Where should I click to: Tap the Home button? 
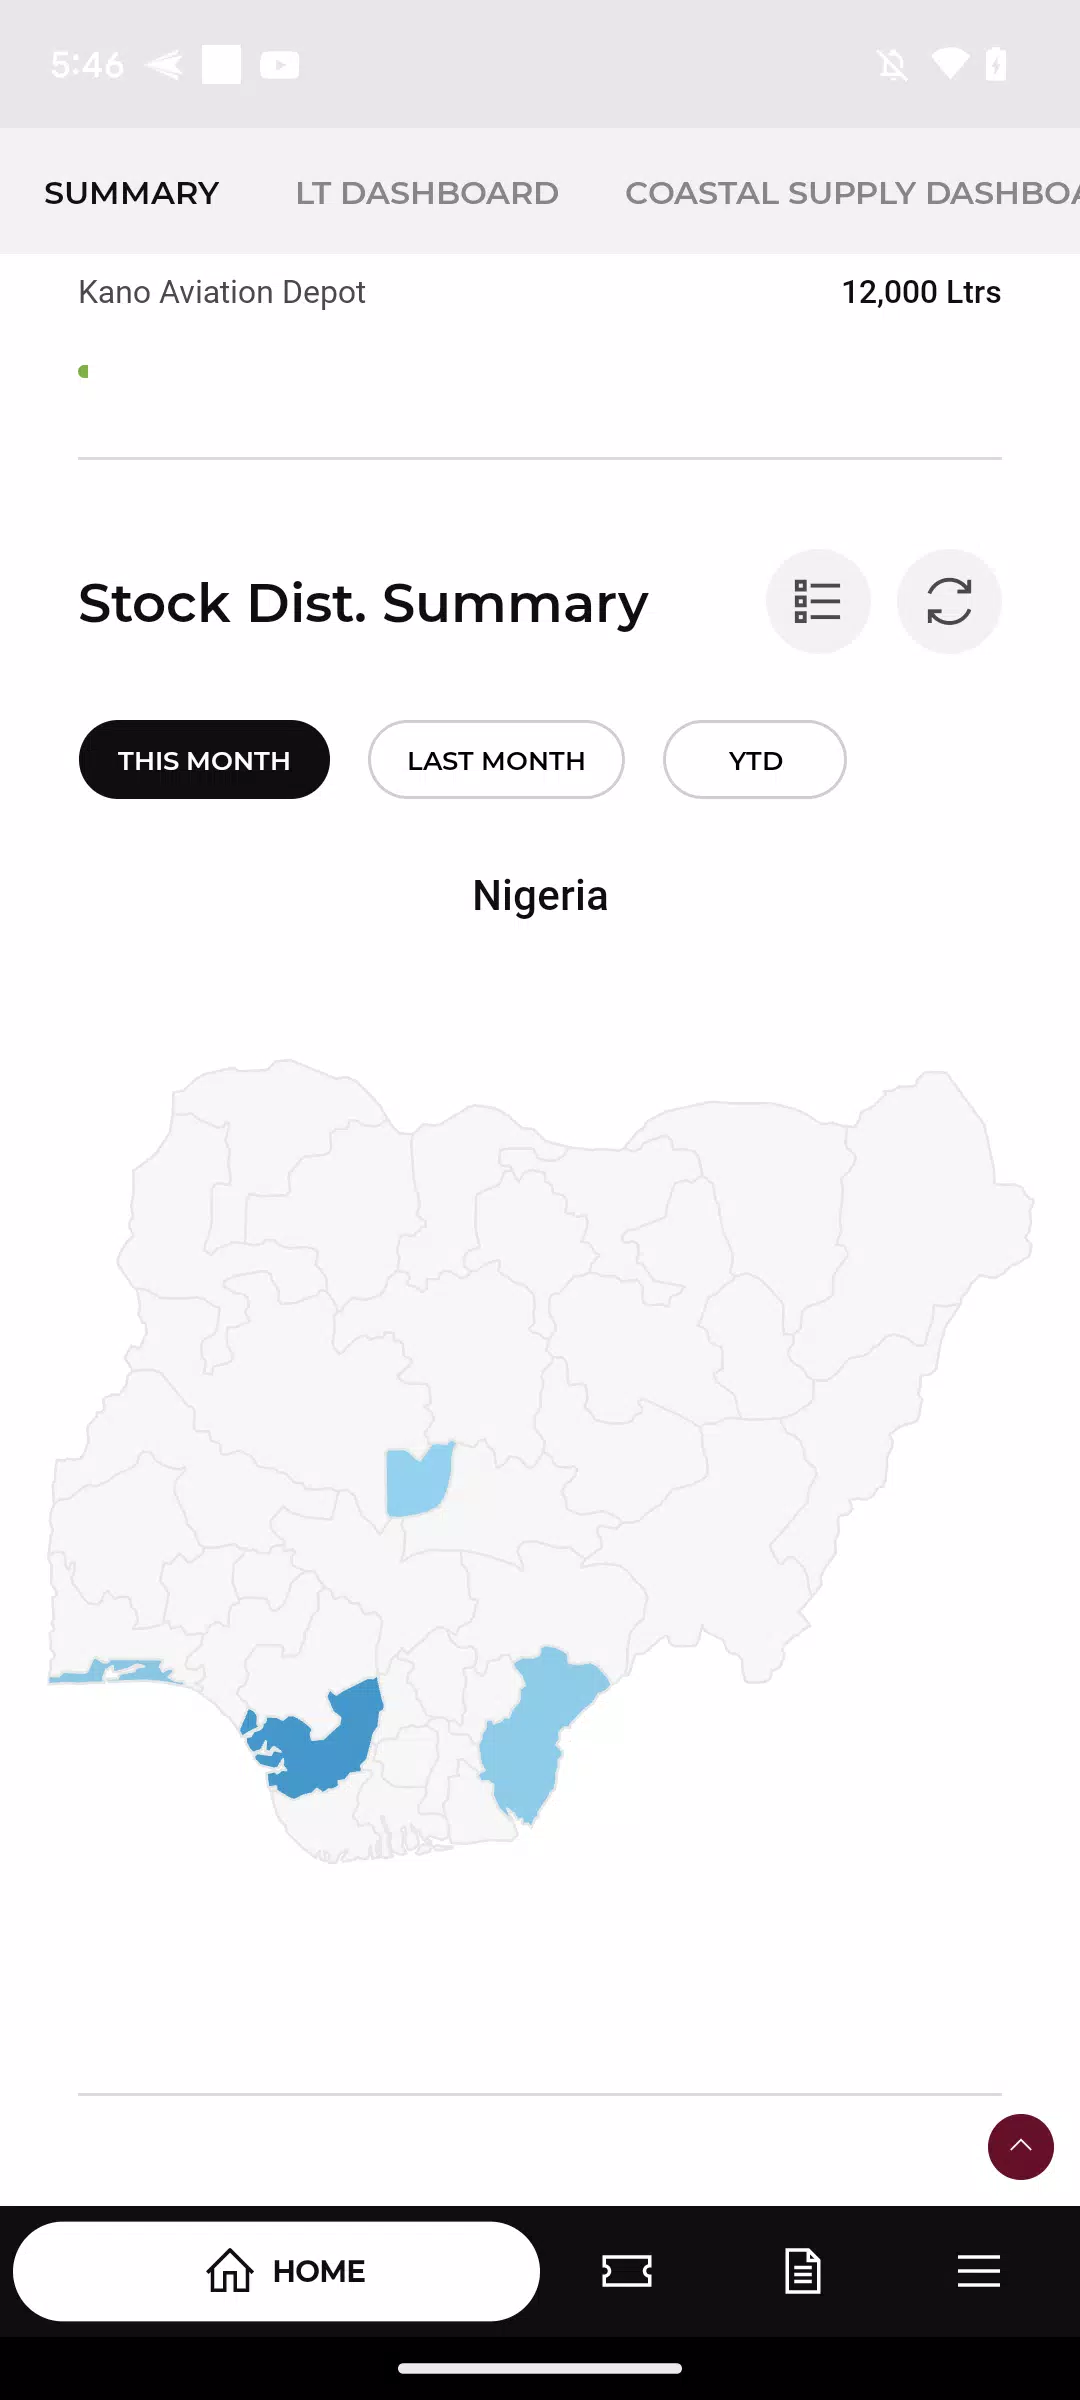click(x=277, y=2271)
